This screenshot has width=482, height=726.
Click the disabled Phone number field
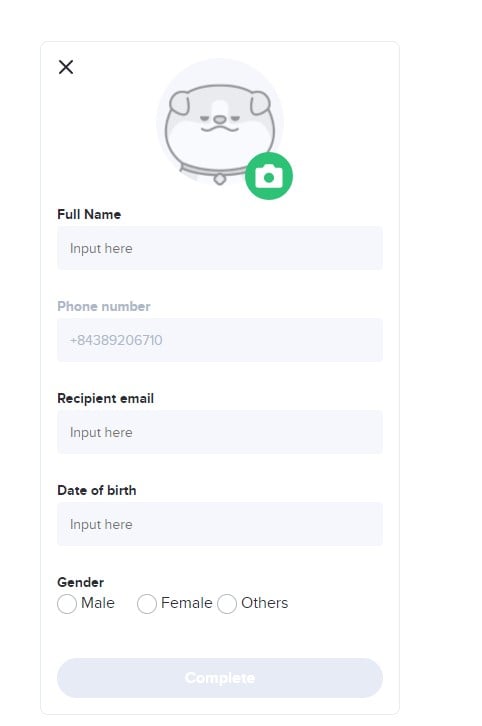point(220,340)
